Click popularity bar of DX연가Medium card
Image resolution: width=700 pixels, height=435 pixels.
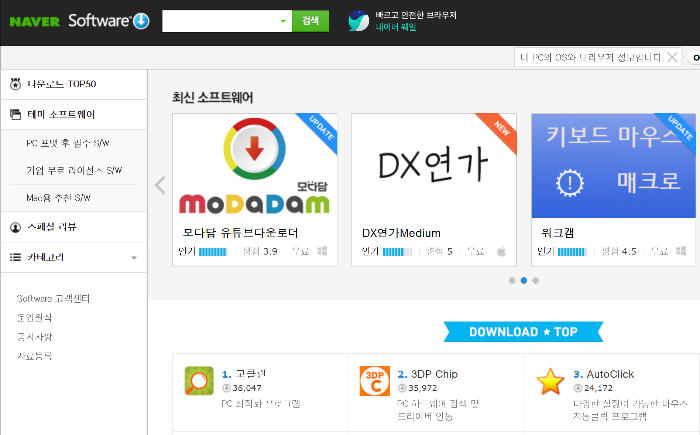click(397, 252)
